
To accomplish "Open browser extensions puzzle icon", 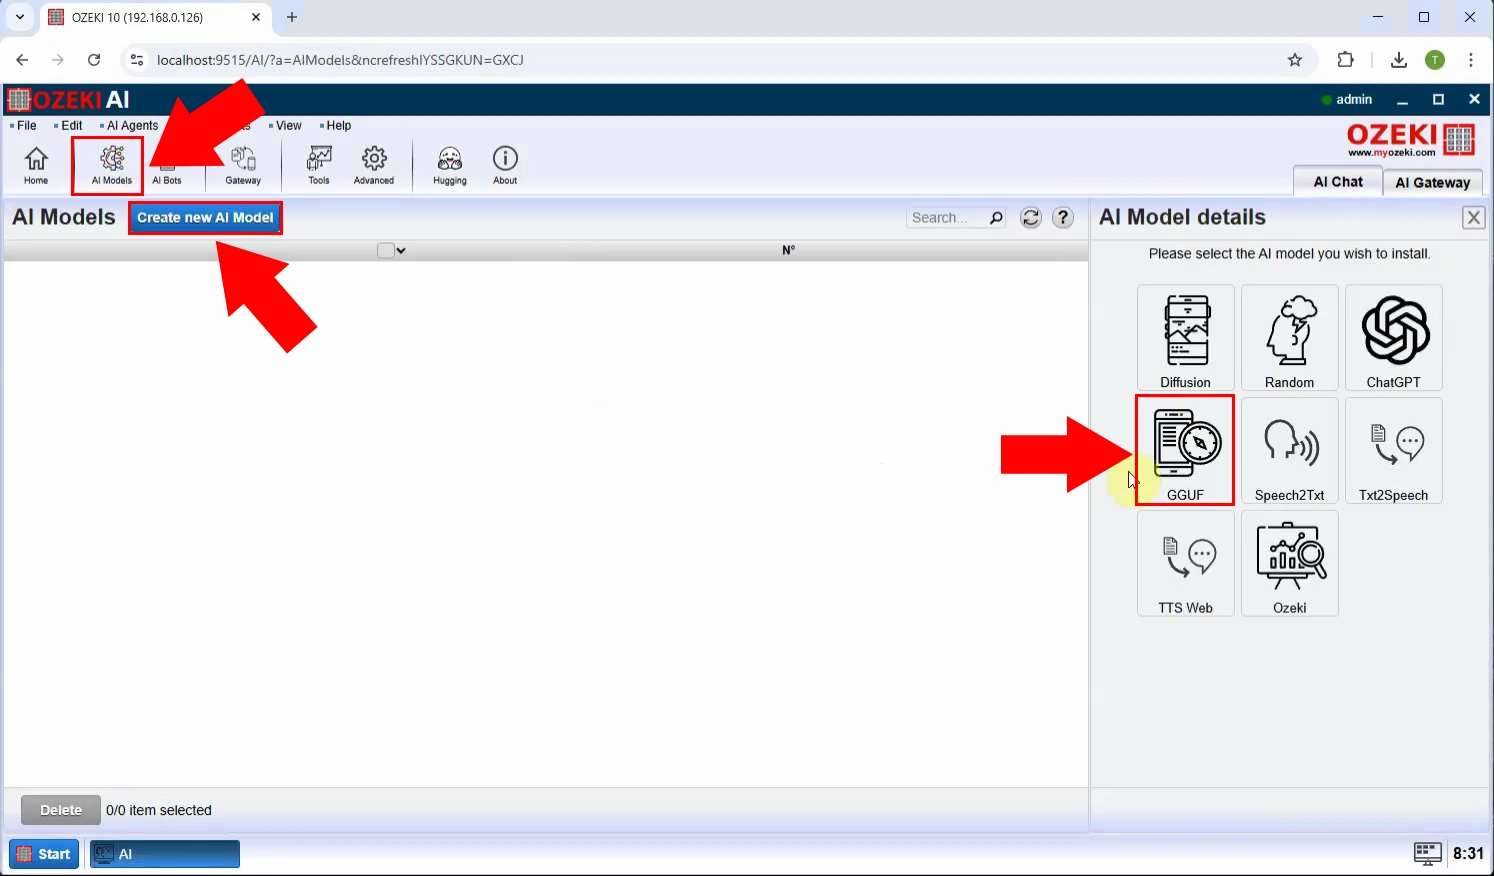I will click(1346, 60).
